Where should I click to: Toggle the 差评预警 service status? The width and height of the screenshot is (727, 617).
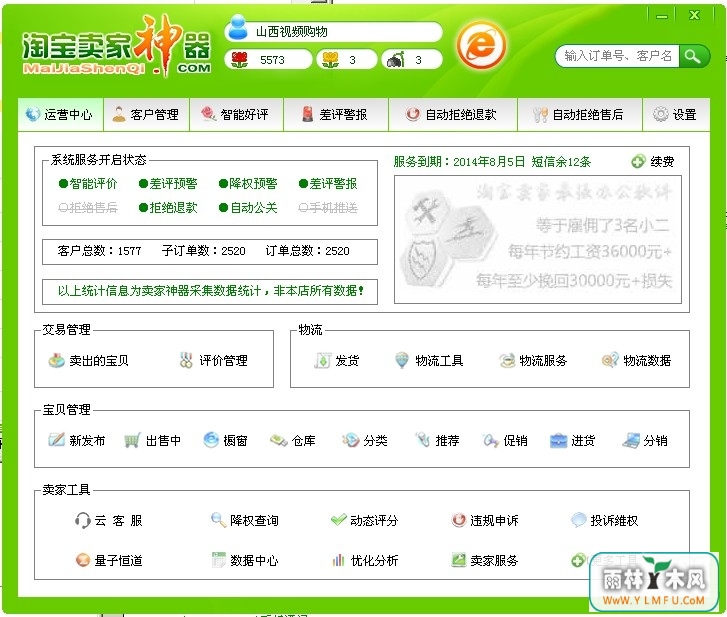[x=168, y=184]
